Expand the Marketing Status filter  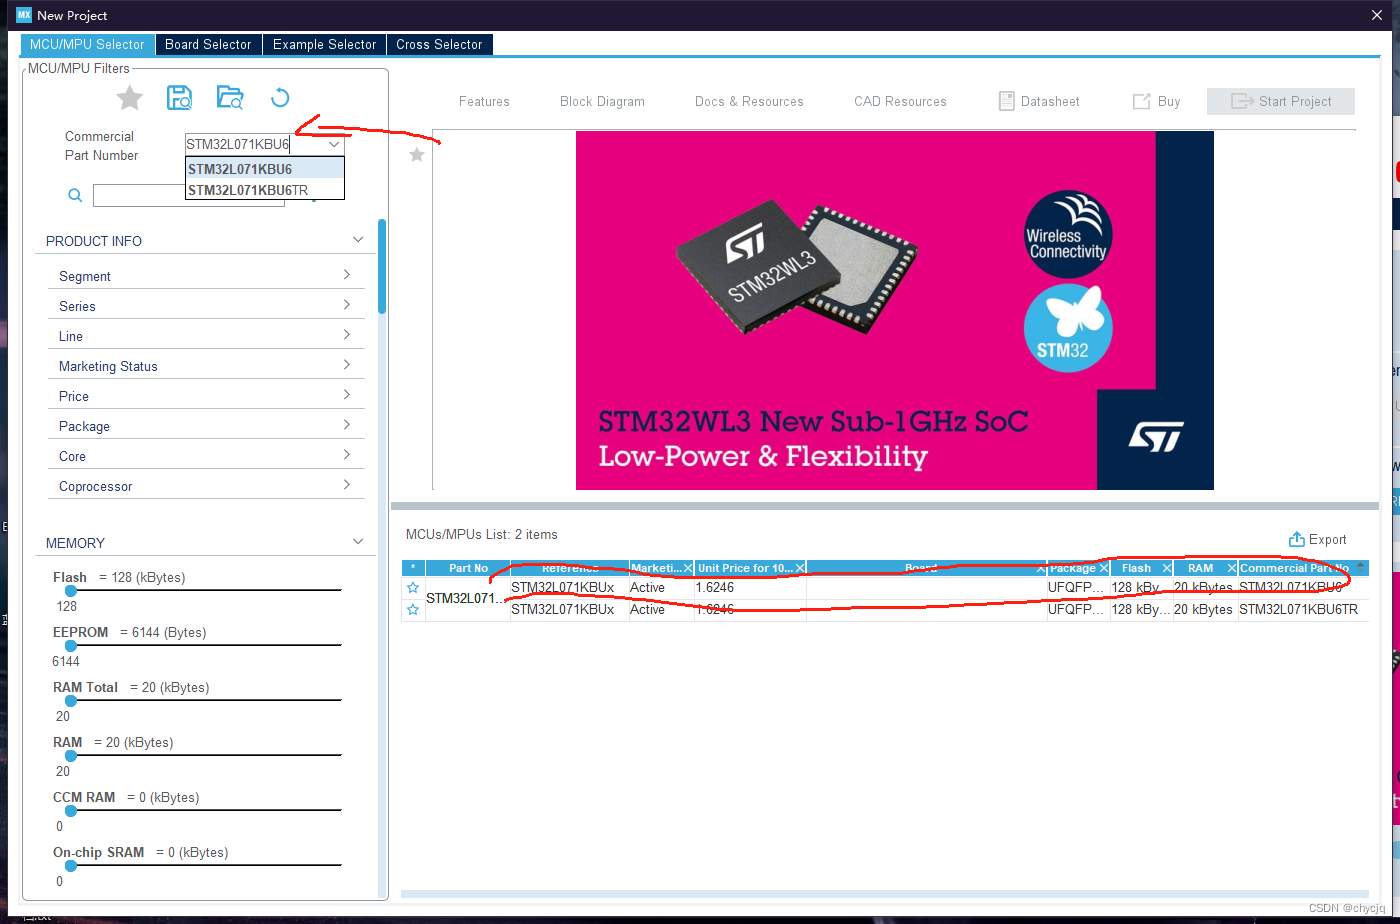pos(347,365)
